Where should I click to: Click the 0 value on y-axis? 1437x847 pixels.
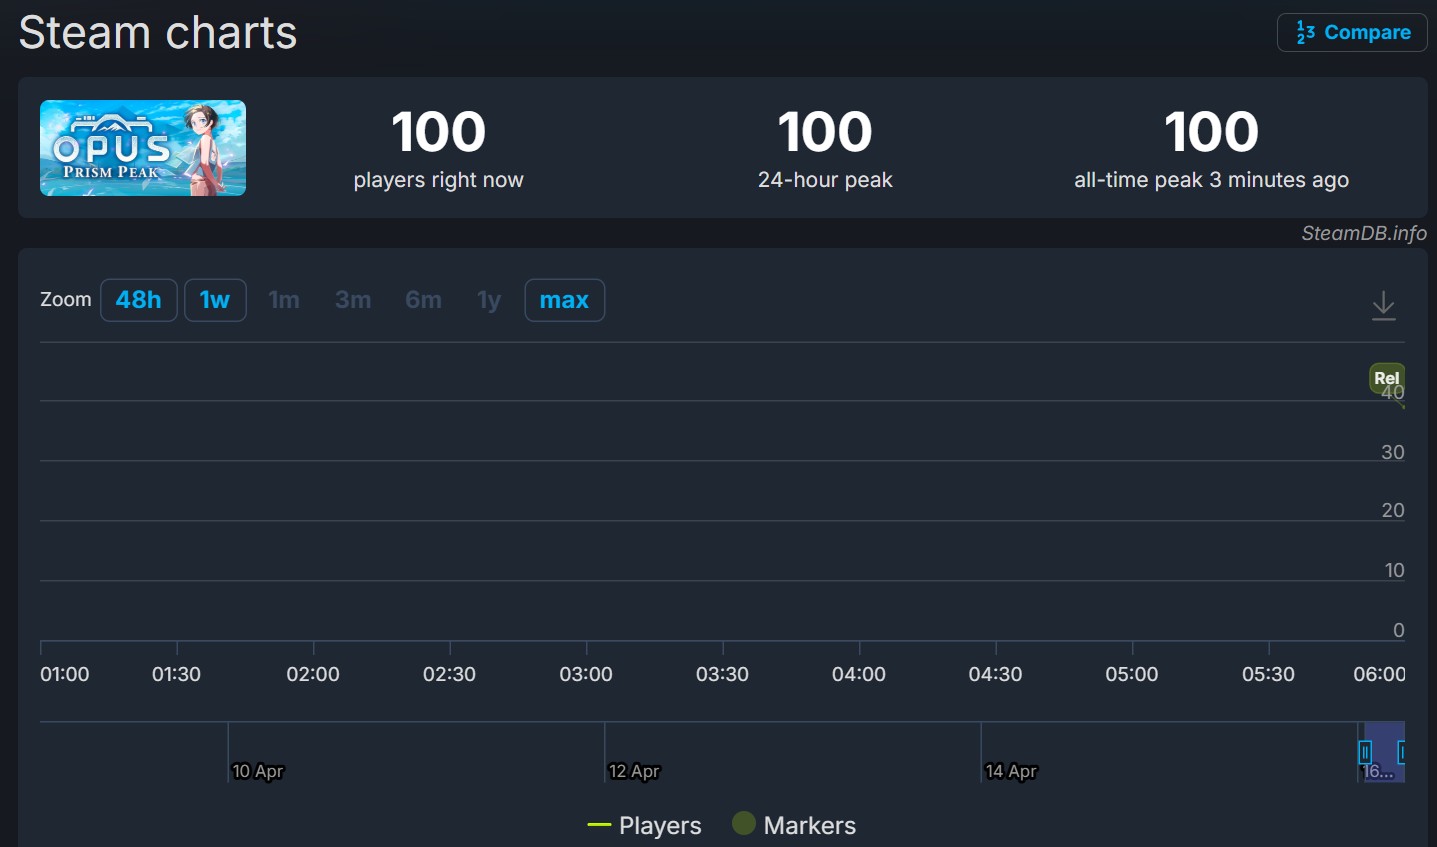1399,630
